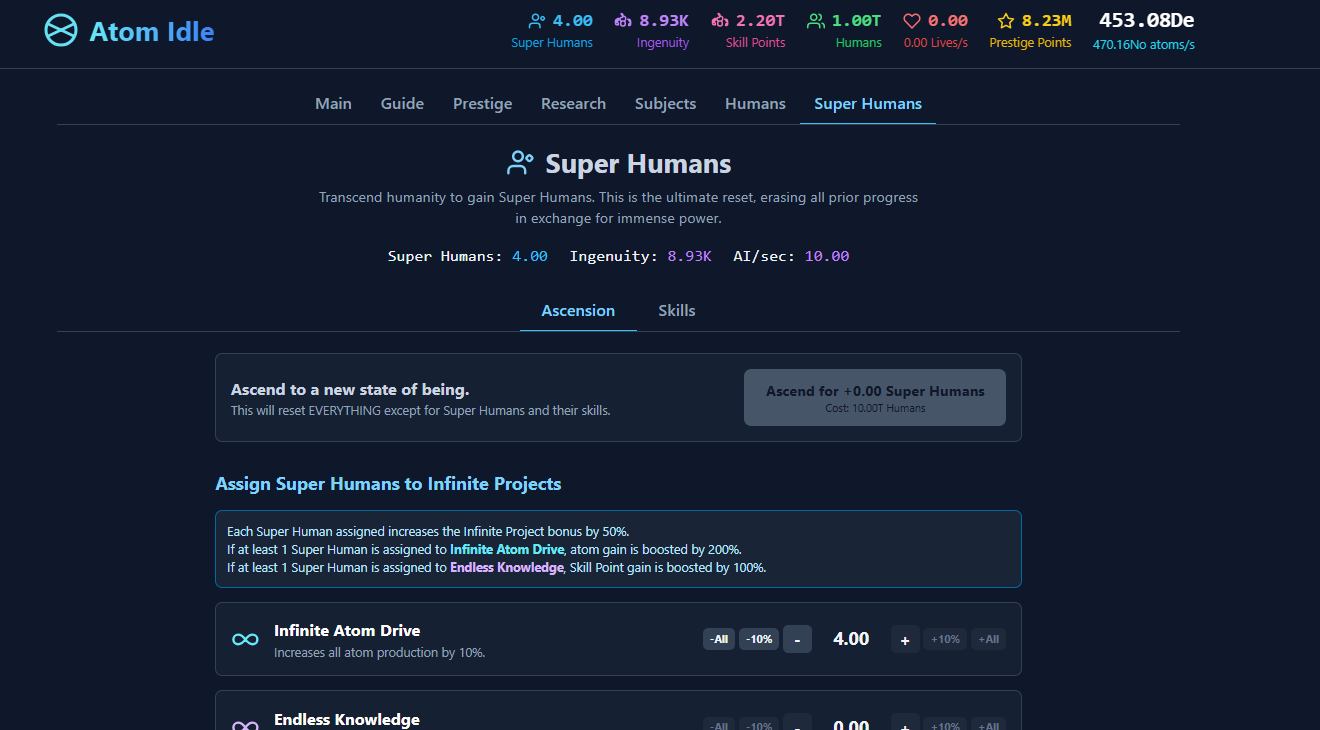Click the 8.23M Prestige Points value
1320x730 pixels.
pos(1047,20)
